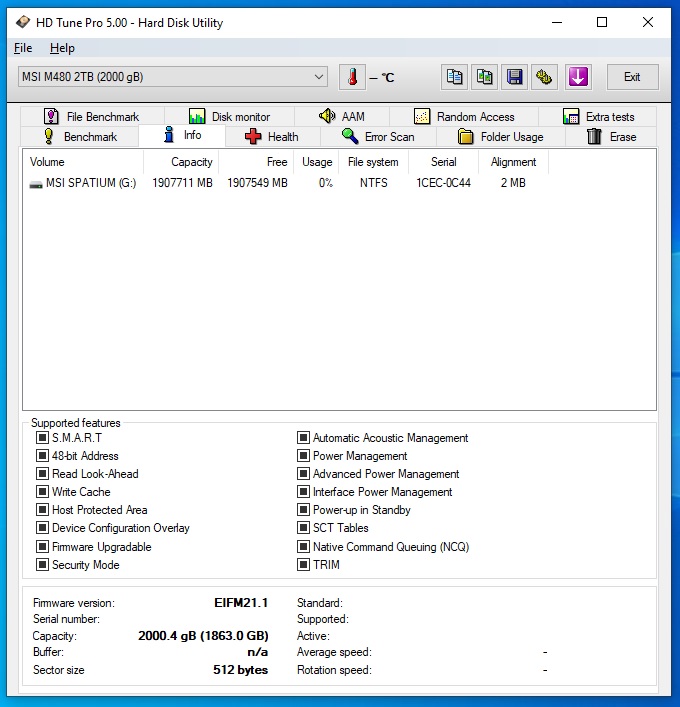Open the File menu
The width and height of the screenshot is (680, 707).
tap(23, 48)
